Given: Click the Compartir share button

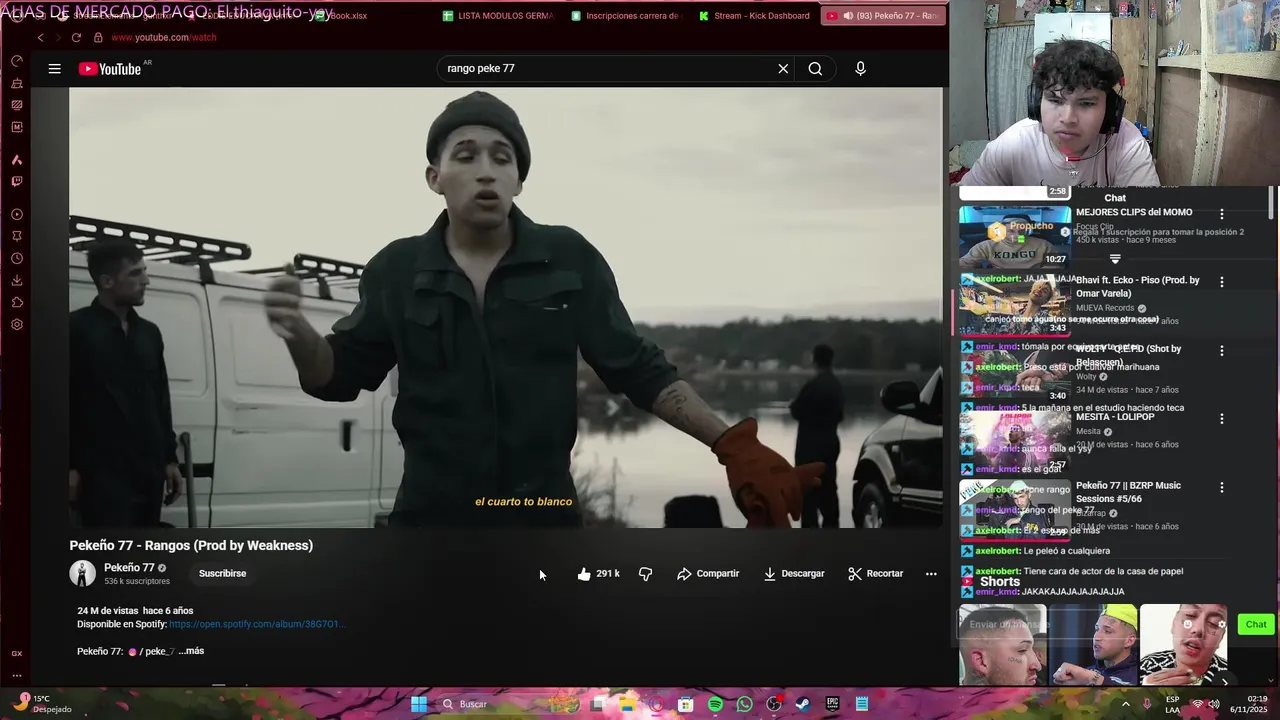Looking at the screenshot, I should 708,574.
